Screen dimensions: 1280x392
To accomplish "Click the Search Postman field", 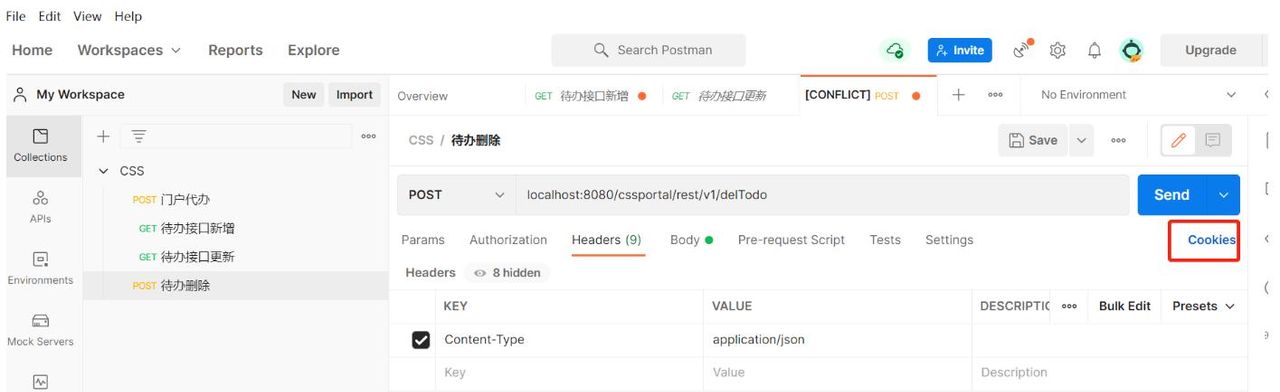I will click(648, 50).
